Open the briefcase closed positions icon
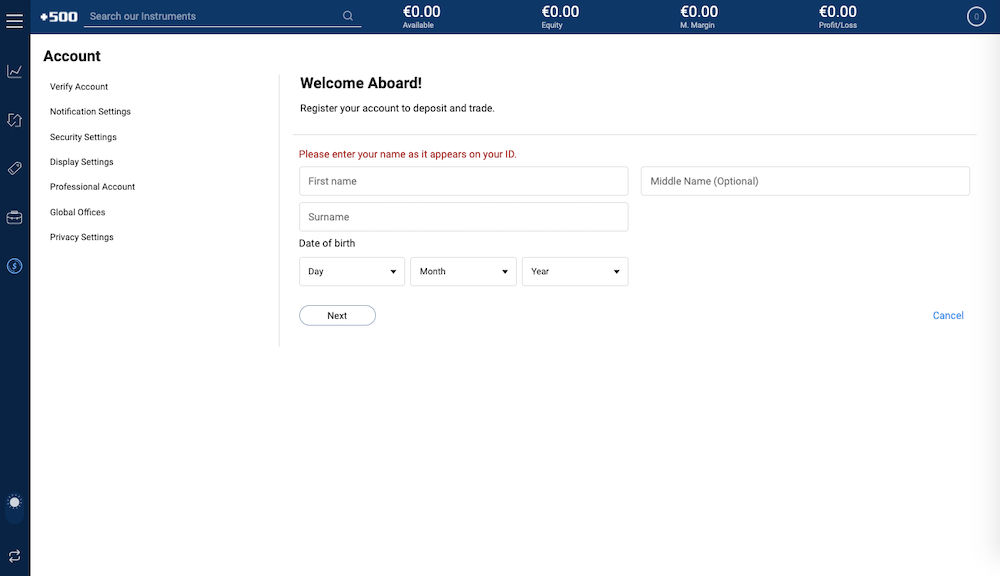The width and height of the screenshot is (1000, 576). [14, 218]
